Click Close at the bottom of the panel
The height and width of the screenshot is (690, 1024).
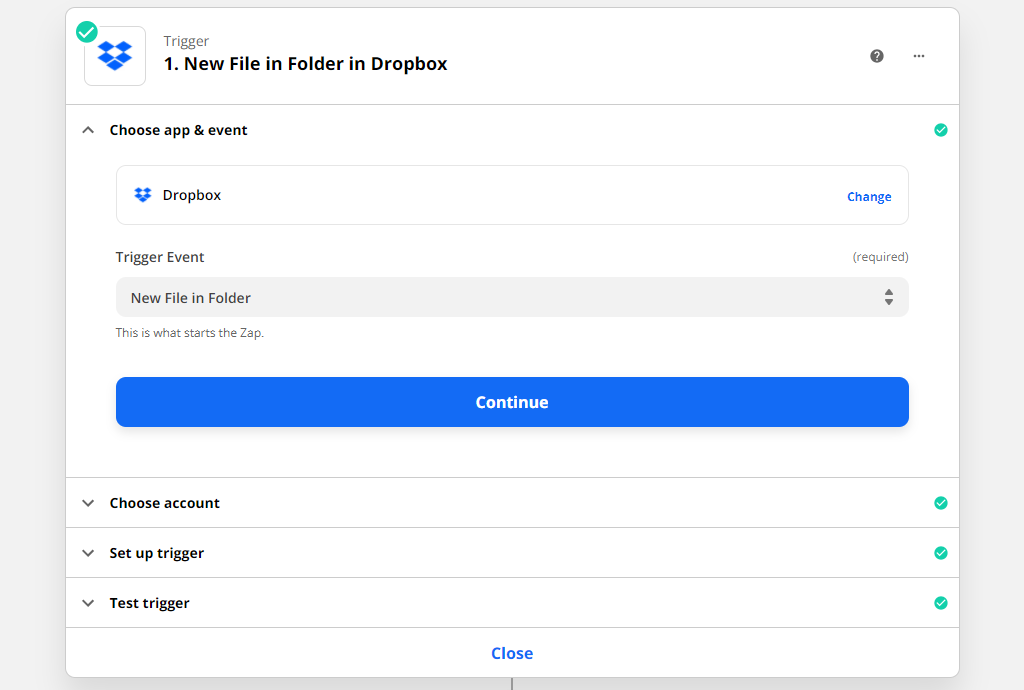pos(512,653)
